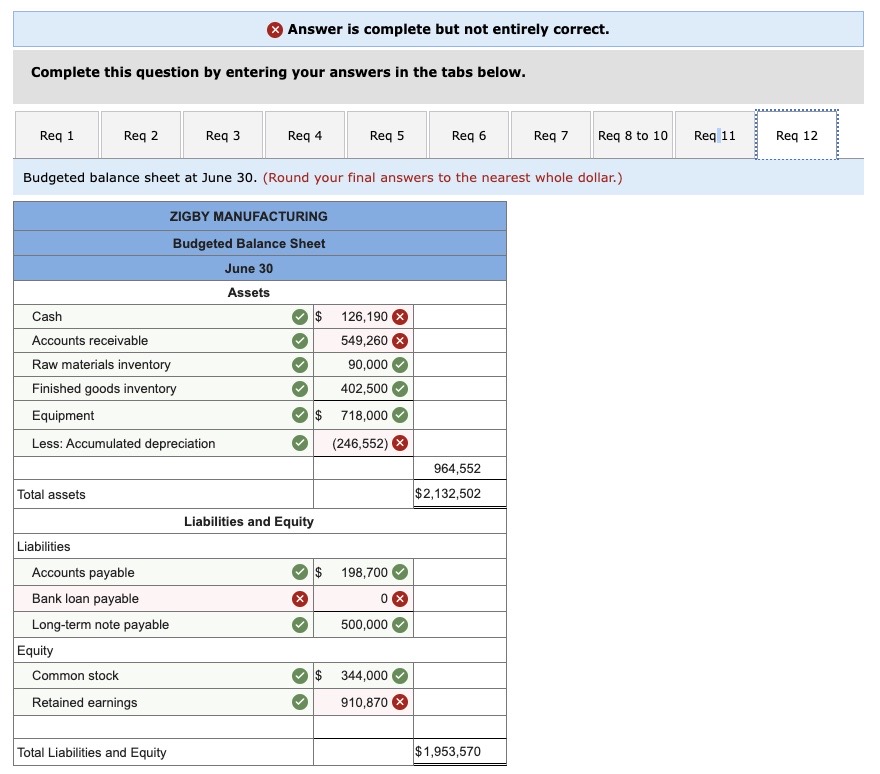This screenshot has width=880, height=774.
Task: Edit the Equipment amount 718,000
Action: click(x=363, y=415)
